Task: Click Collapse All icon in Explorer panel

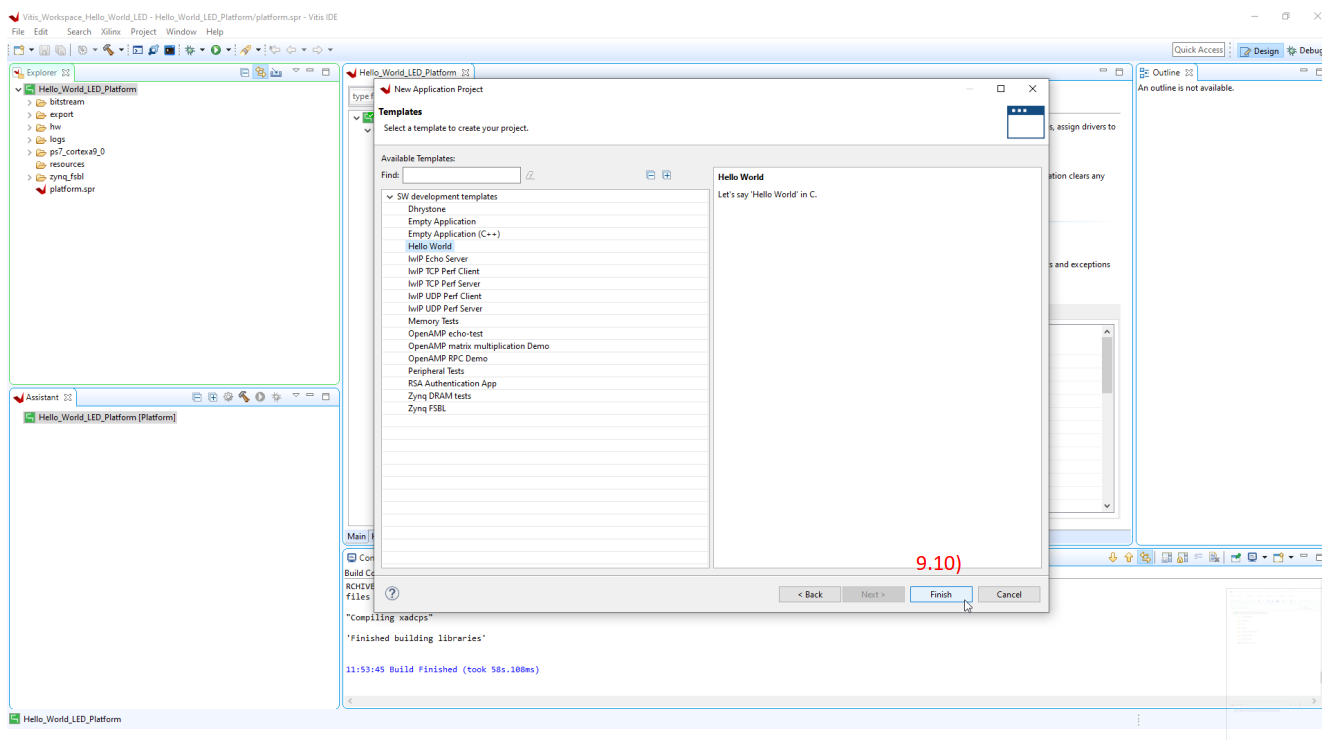Action: click(245, 72)
